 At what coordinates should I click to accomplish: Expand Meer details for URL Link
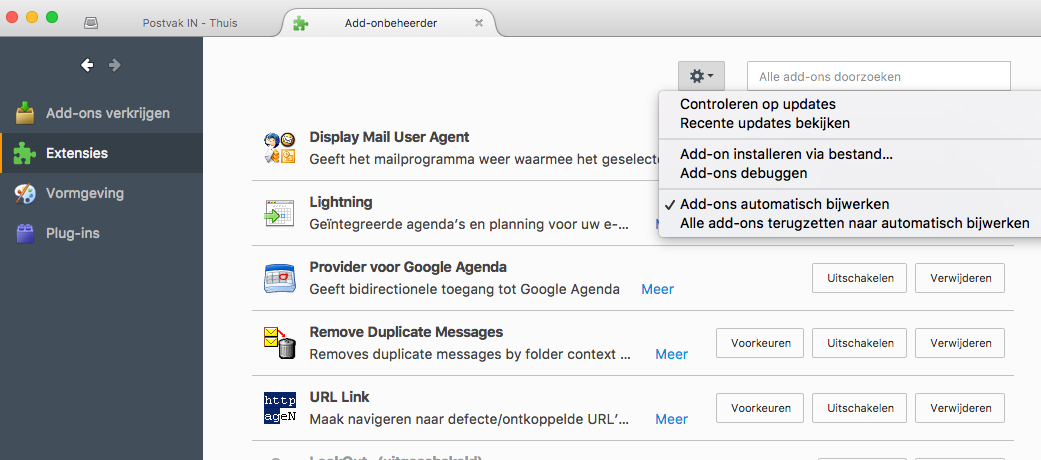click(x=671, y=419)
